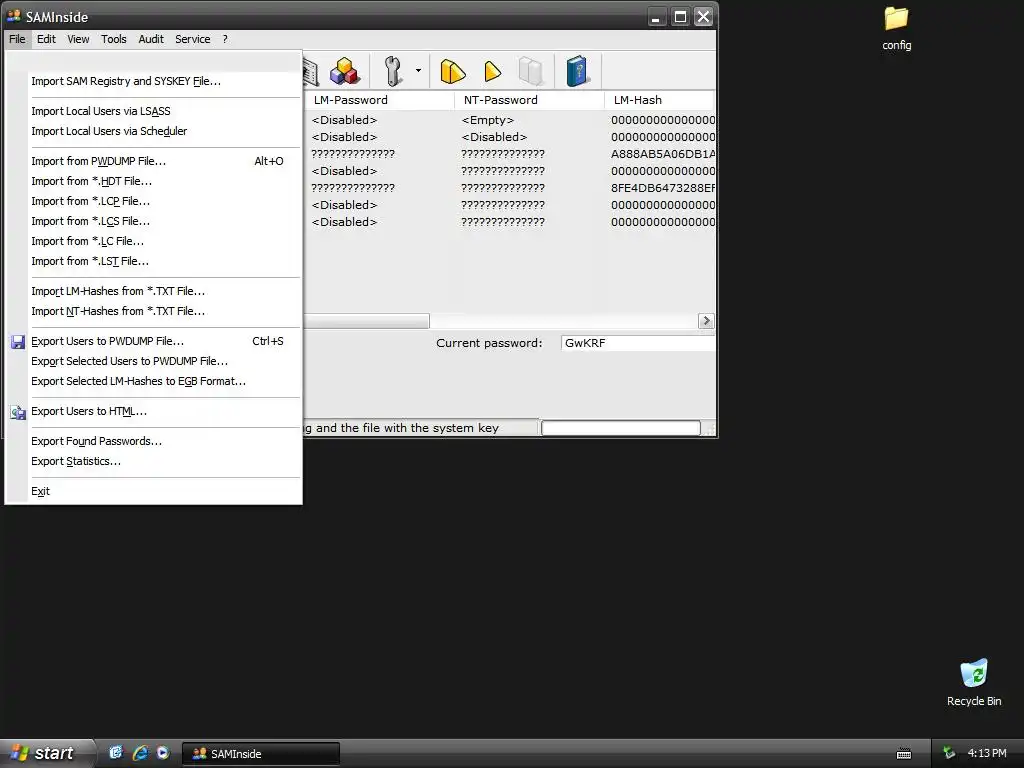Click the floppy disk Export Users icon
1024x768 pixels.
pos(18,342)
